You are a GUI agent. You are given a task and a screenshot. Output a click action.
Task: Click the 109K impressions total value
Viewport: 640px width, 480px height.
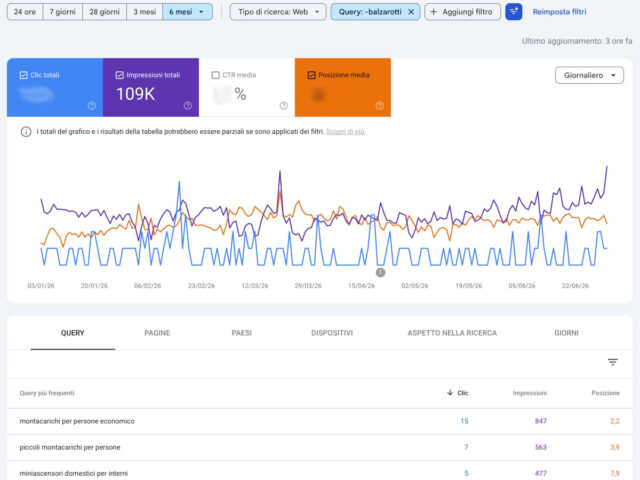136,94
